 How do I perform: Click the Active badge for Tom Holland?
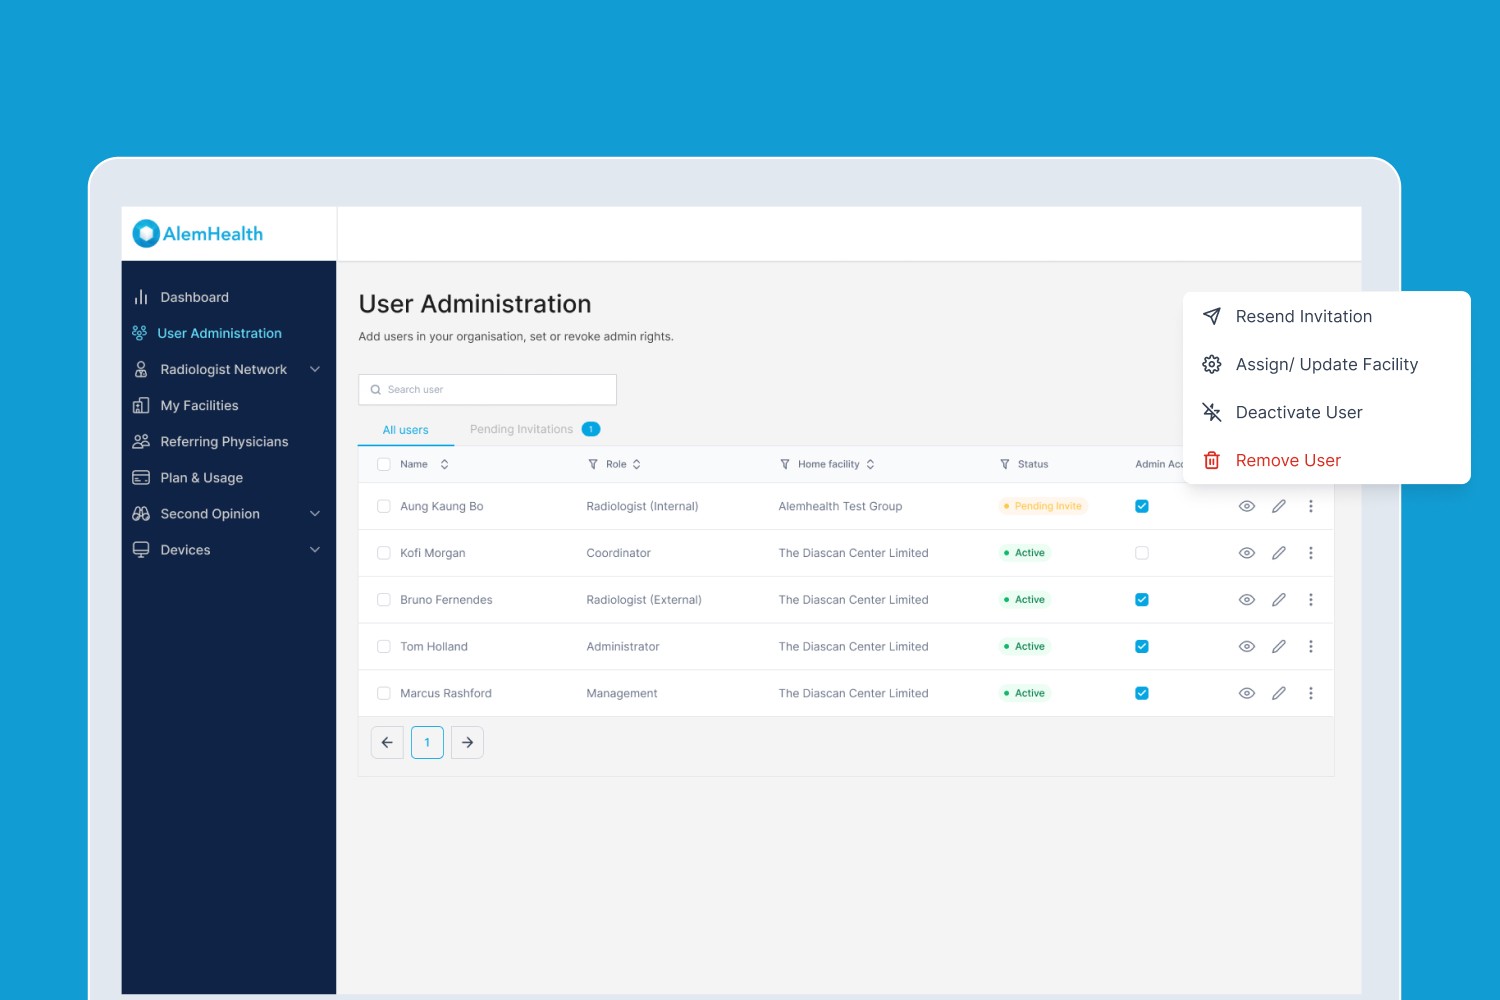click(1024, 647)
